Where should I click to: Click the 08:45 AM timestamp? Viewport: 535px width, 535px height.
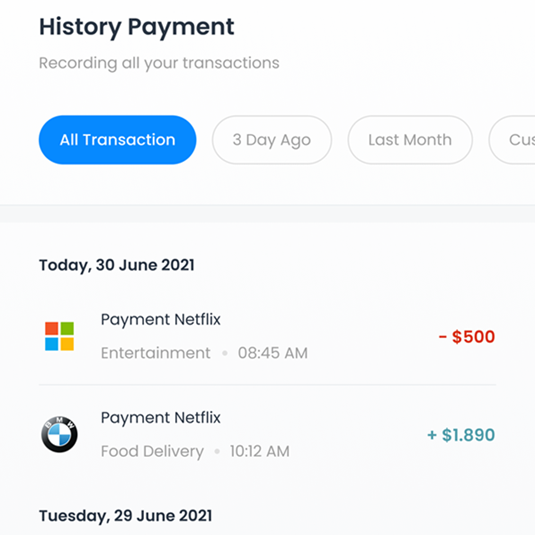point(273,353)
